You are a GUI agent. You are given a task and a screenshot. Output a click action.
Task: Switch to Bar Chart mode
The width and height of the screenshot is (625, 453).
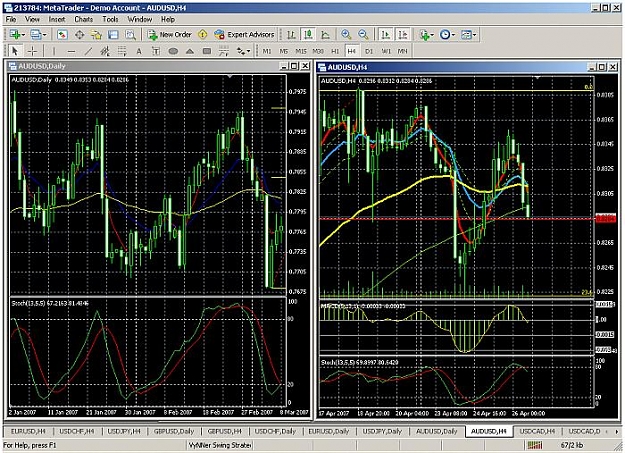point(291,35)
